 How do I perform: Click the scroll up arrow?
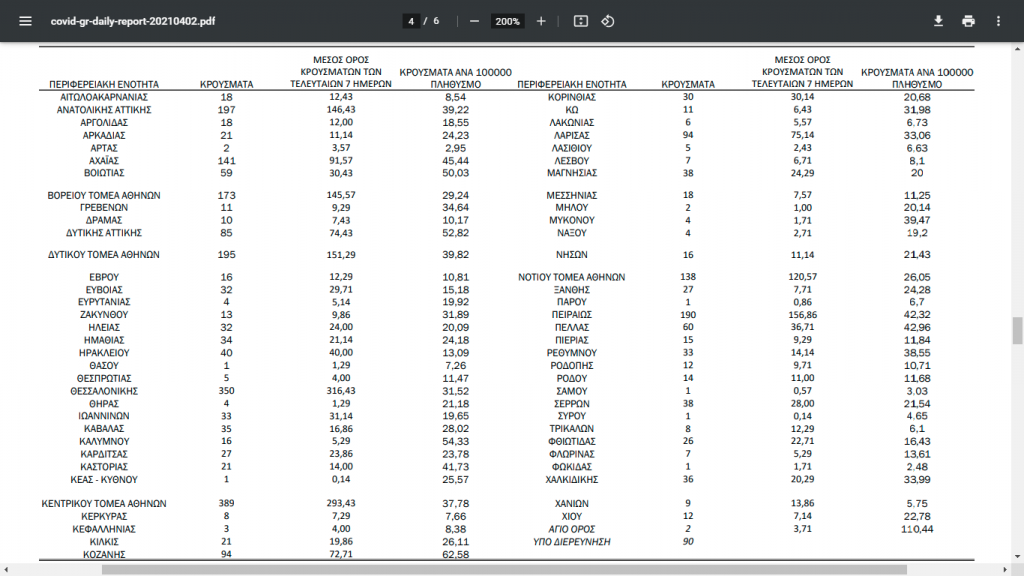pyautogui.click(x=1017, y=48)
